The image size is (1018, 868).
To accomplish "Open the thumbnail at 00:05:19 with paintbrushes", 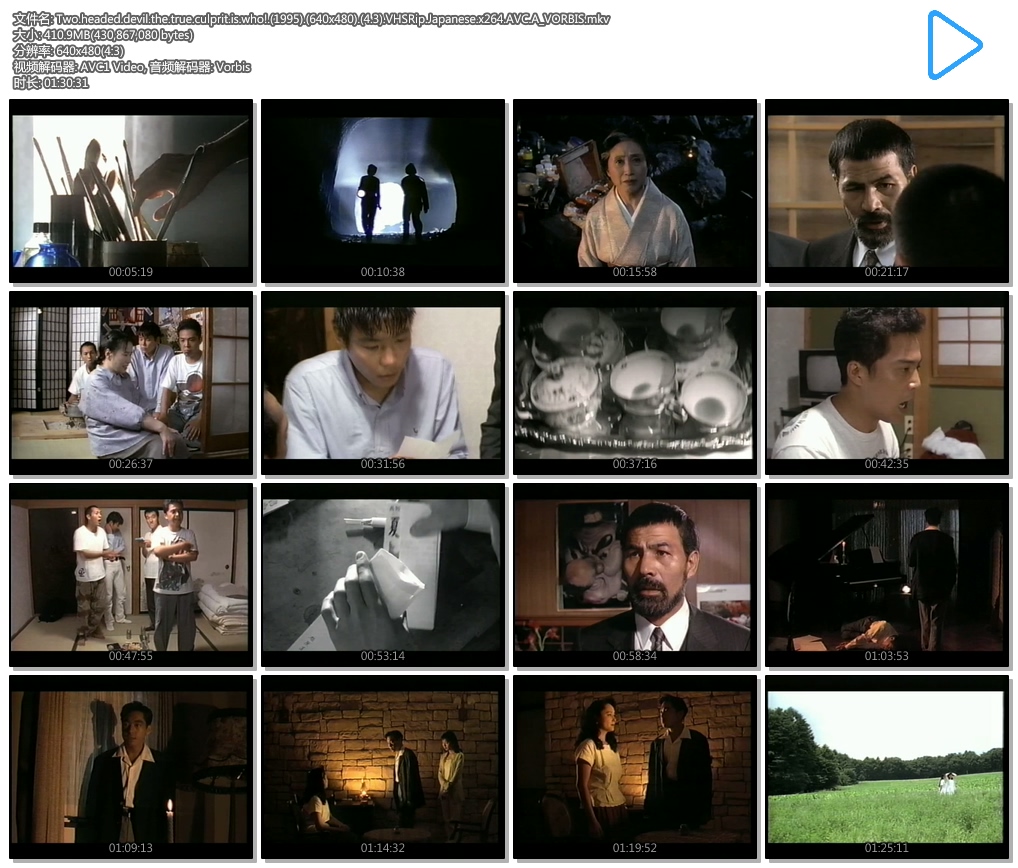I will coord(131,190).
